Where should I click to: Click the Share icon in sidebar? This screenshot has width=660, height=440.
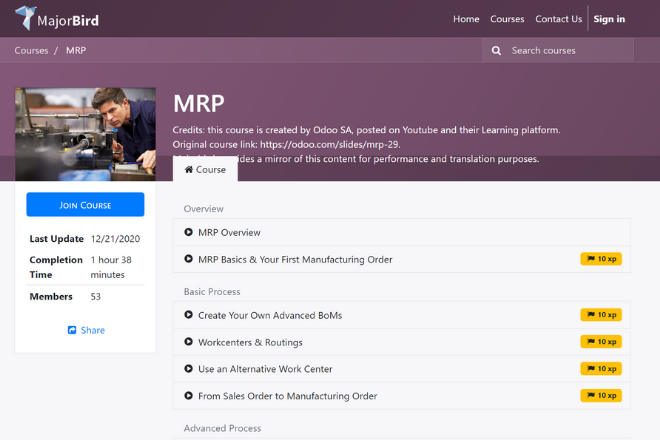(x=72, y=330)
